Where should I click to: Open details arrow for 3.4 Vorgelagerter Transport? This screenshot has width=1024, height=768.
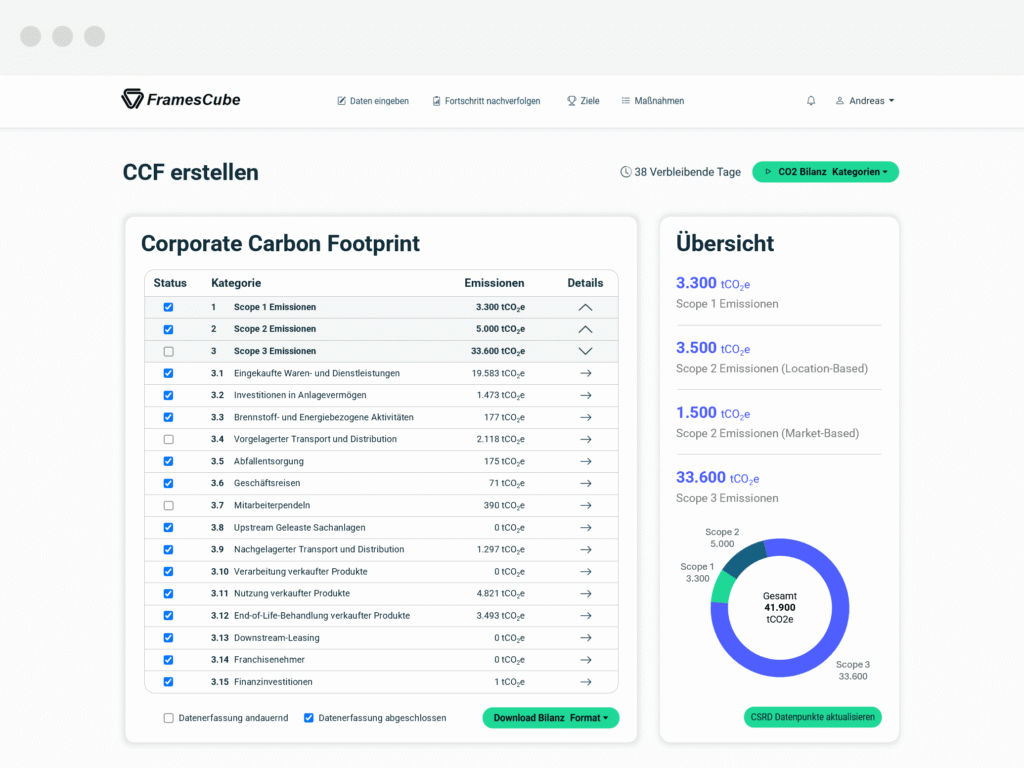[586, 439]
